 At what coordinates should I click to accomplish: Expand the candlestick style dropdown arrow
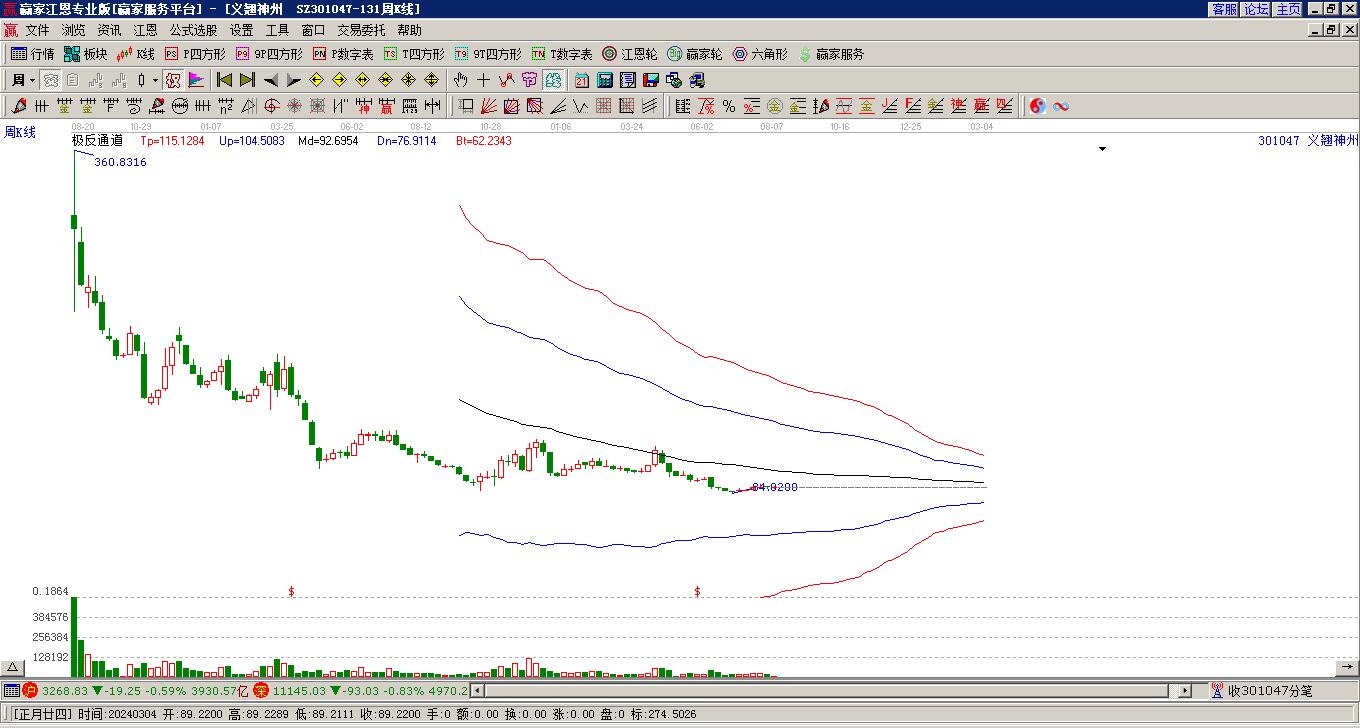tap(155, 80)
